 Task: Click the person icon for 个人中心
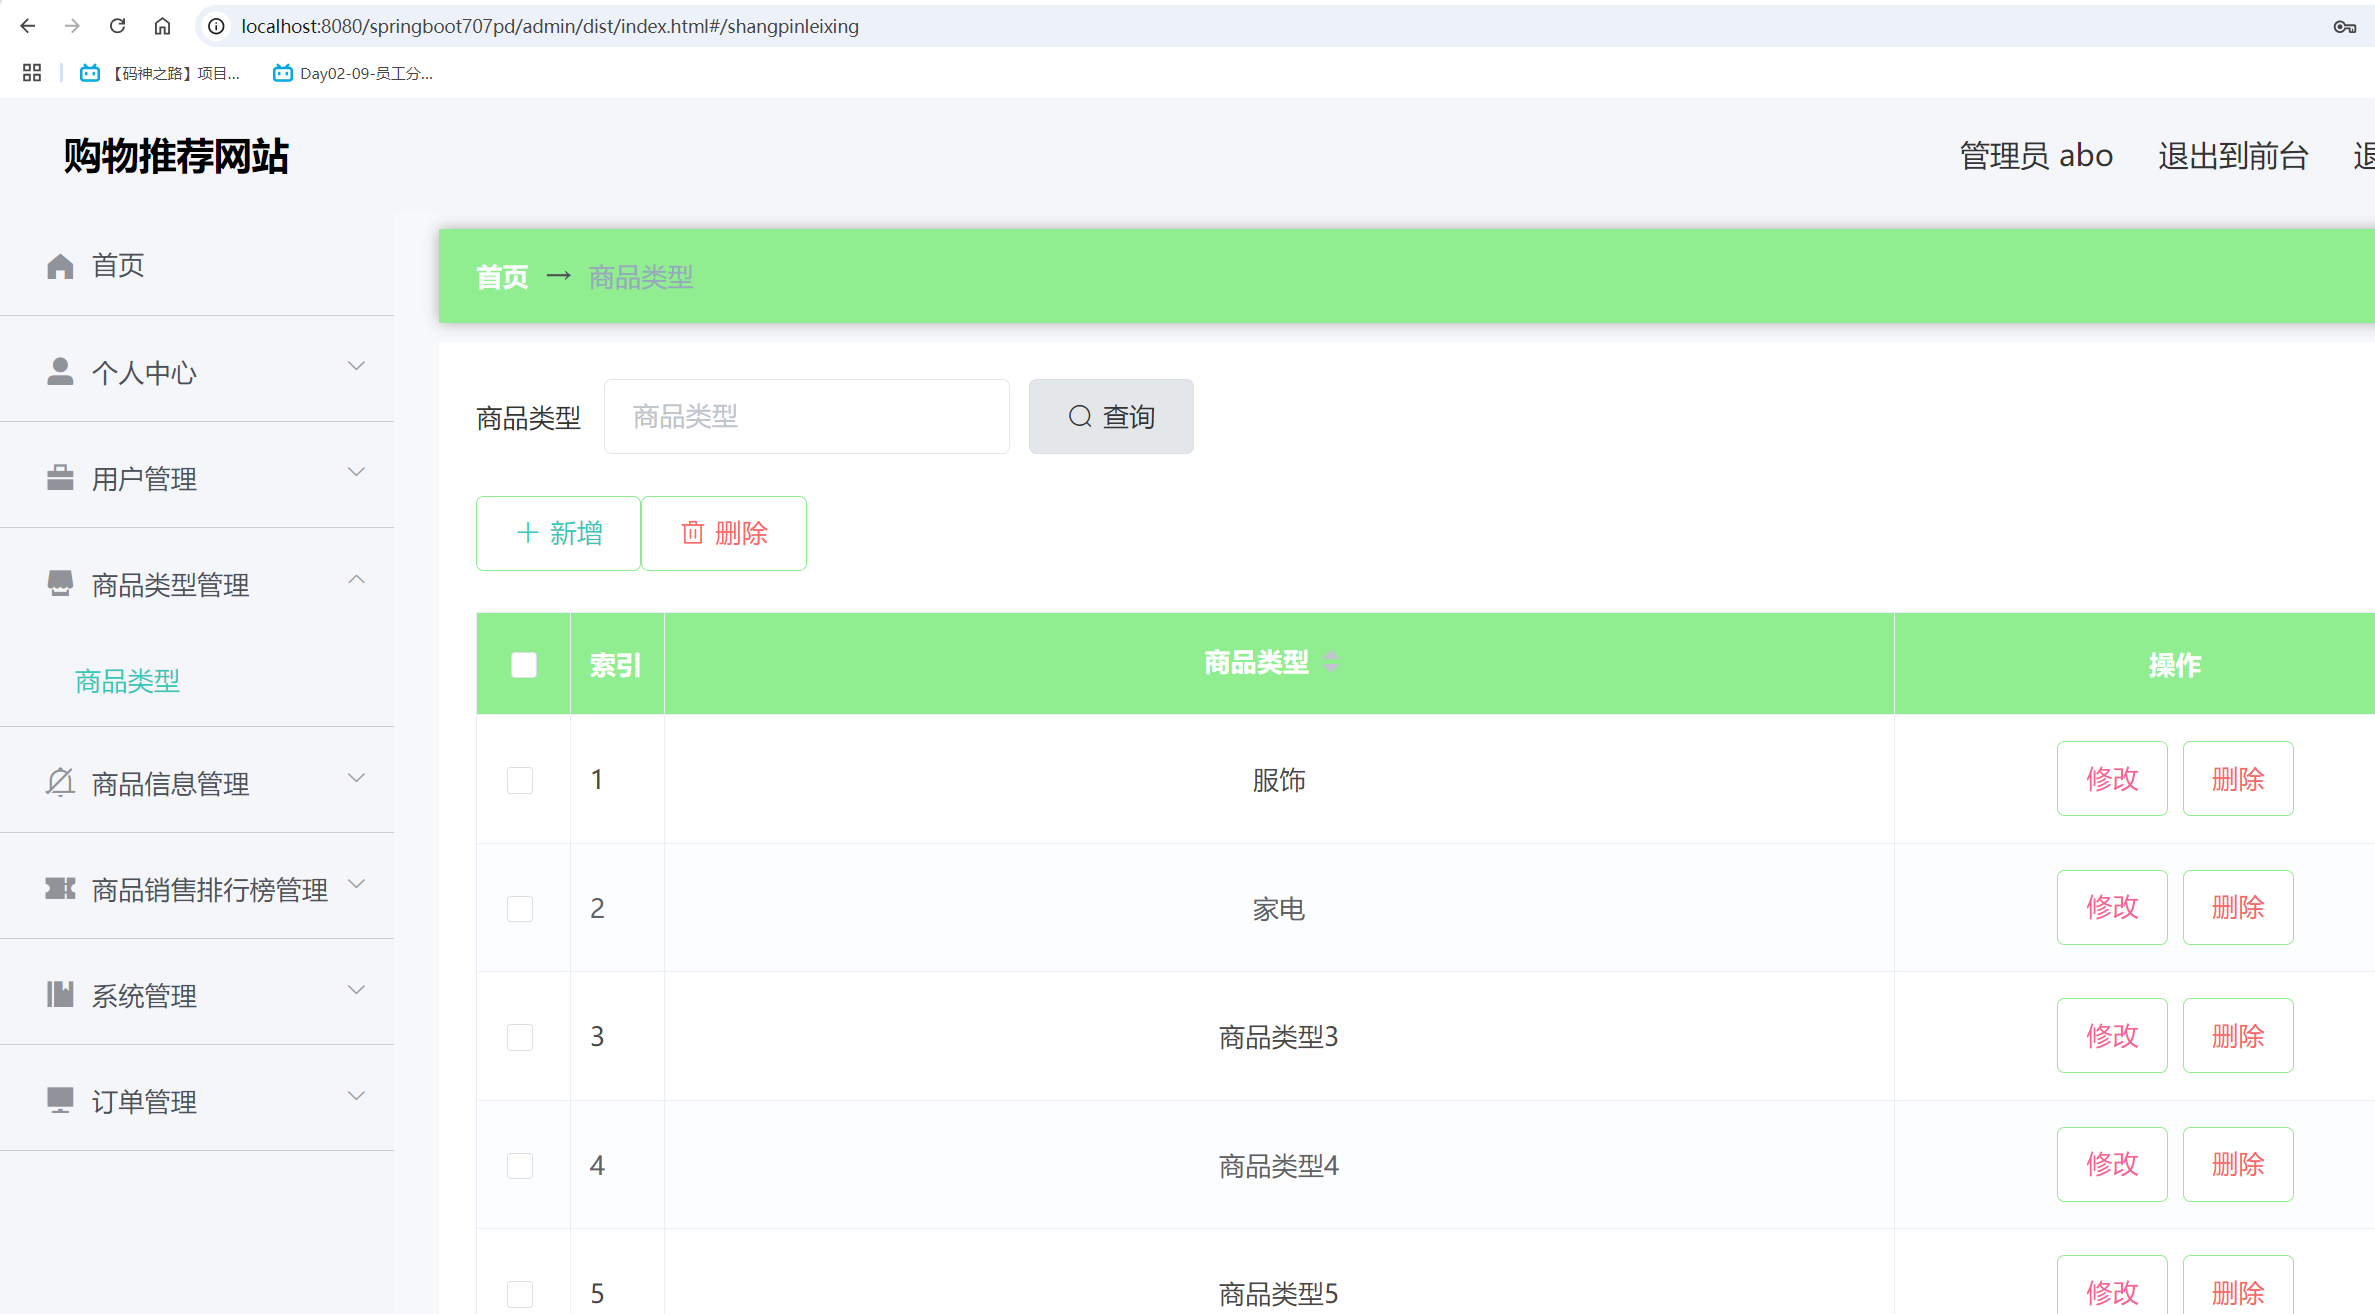[60, 372]
